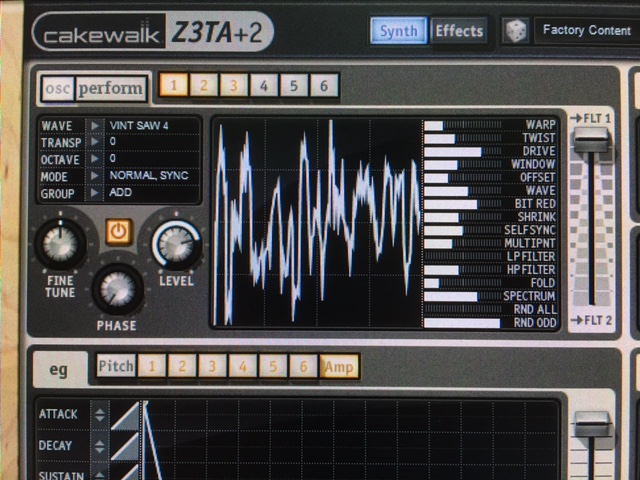Click the ATTACK up/down stepper
This screenshot has height=480, width=640.
tap(100, 415)
